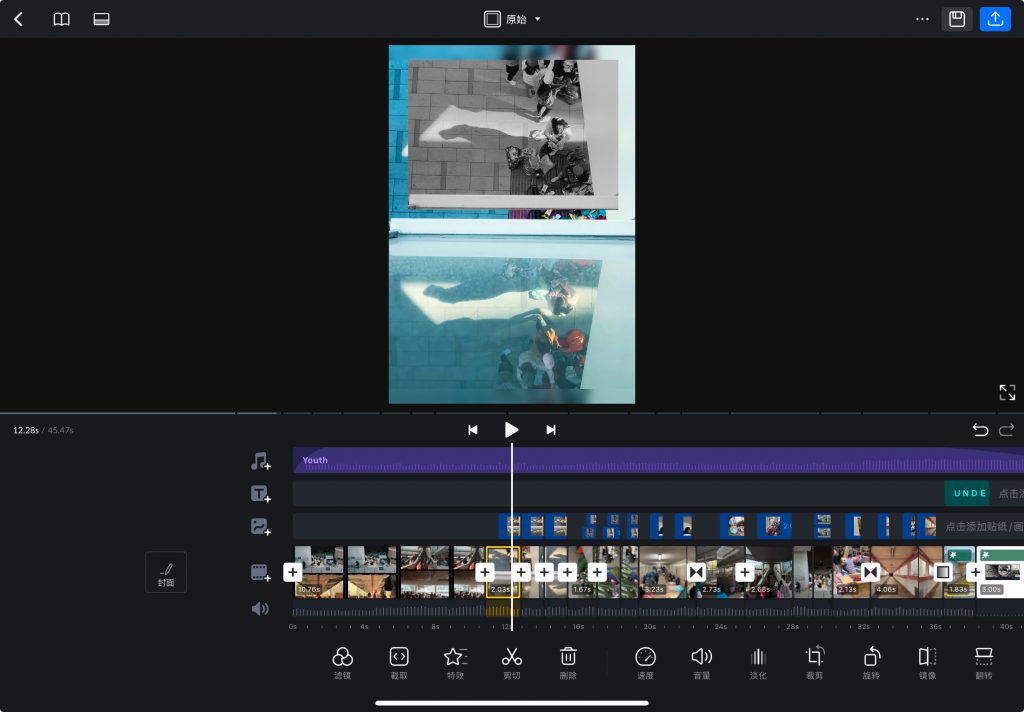Viewport: 1024px width, 712px height.
Task: Seek on the progress bar below preview
Action: point(512,413)
